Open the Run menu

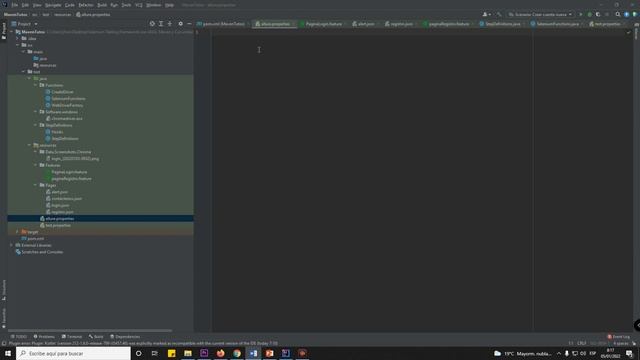pyautogui.click(x=114, y=5)
